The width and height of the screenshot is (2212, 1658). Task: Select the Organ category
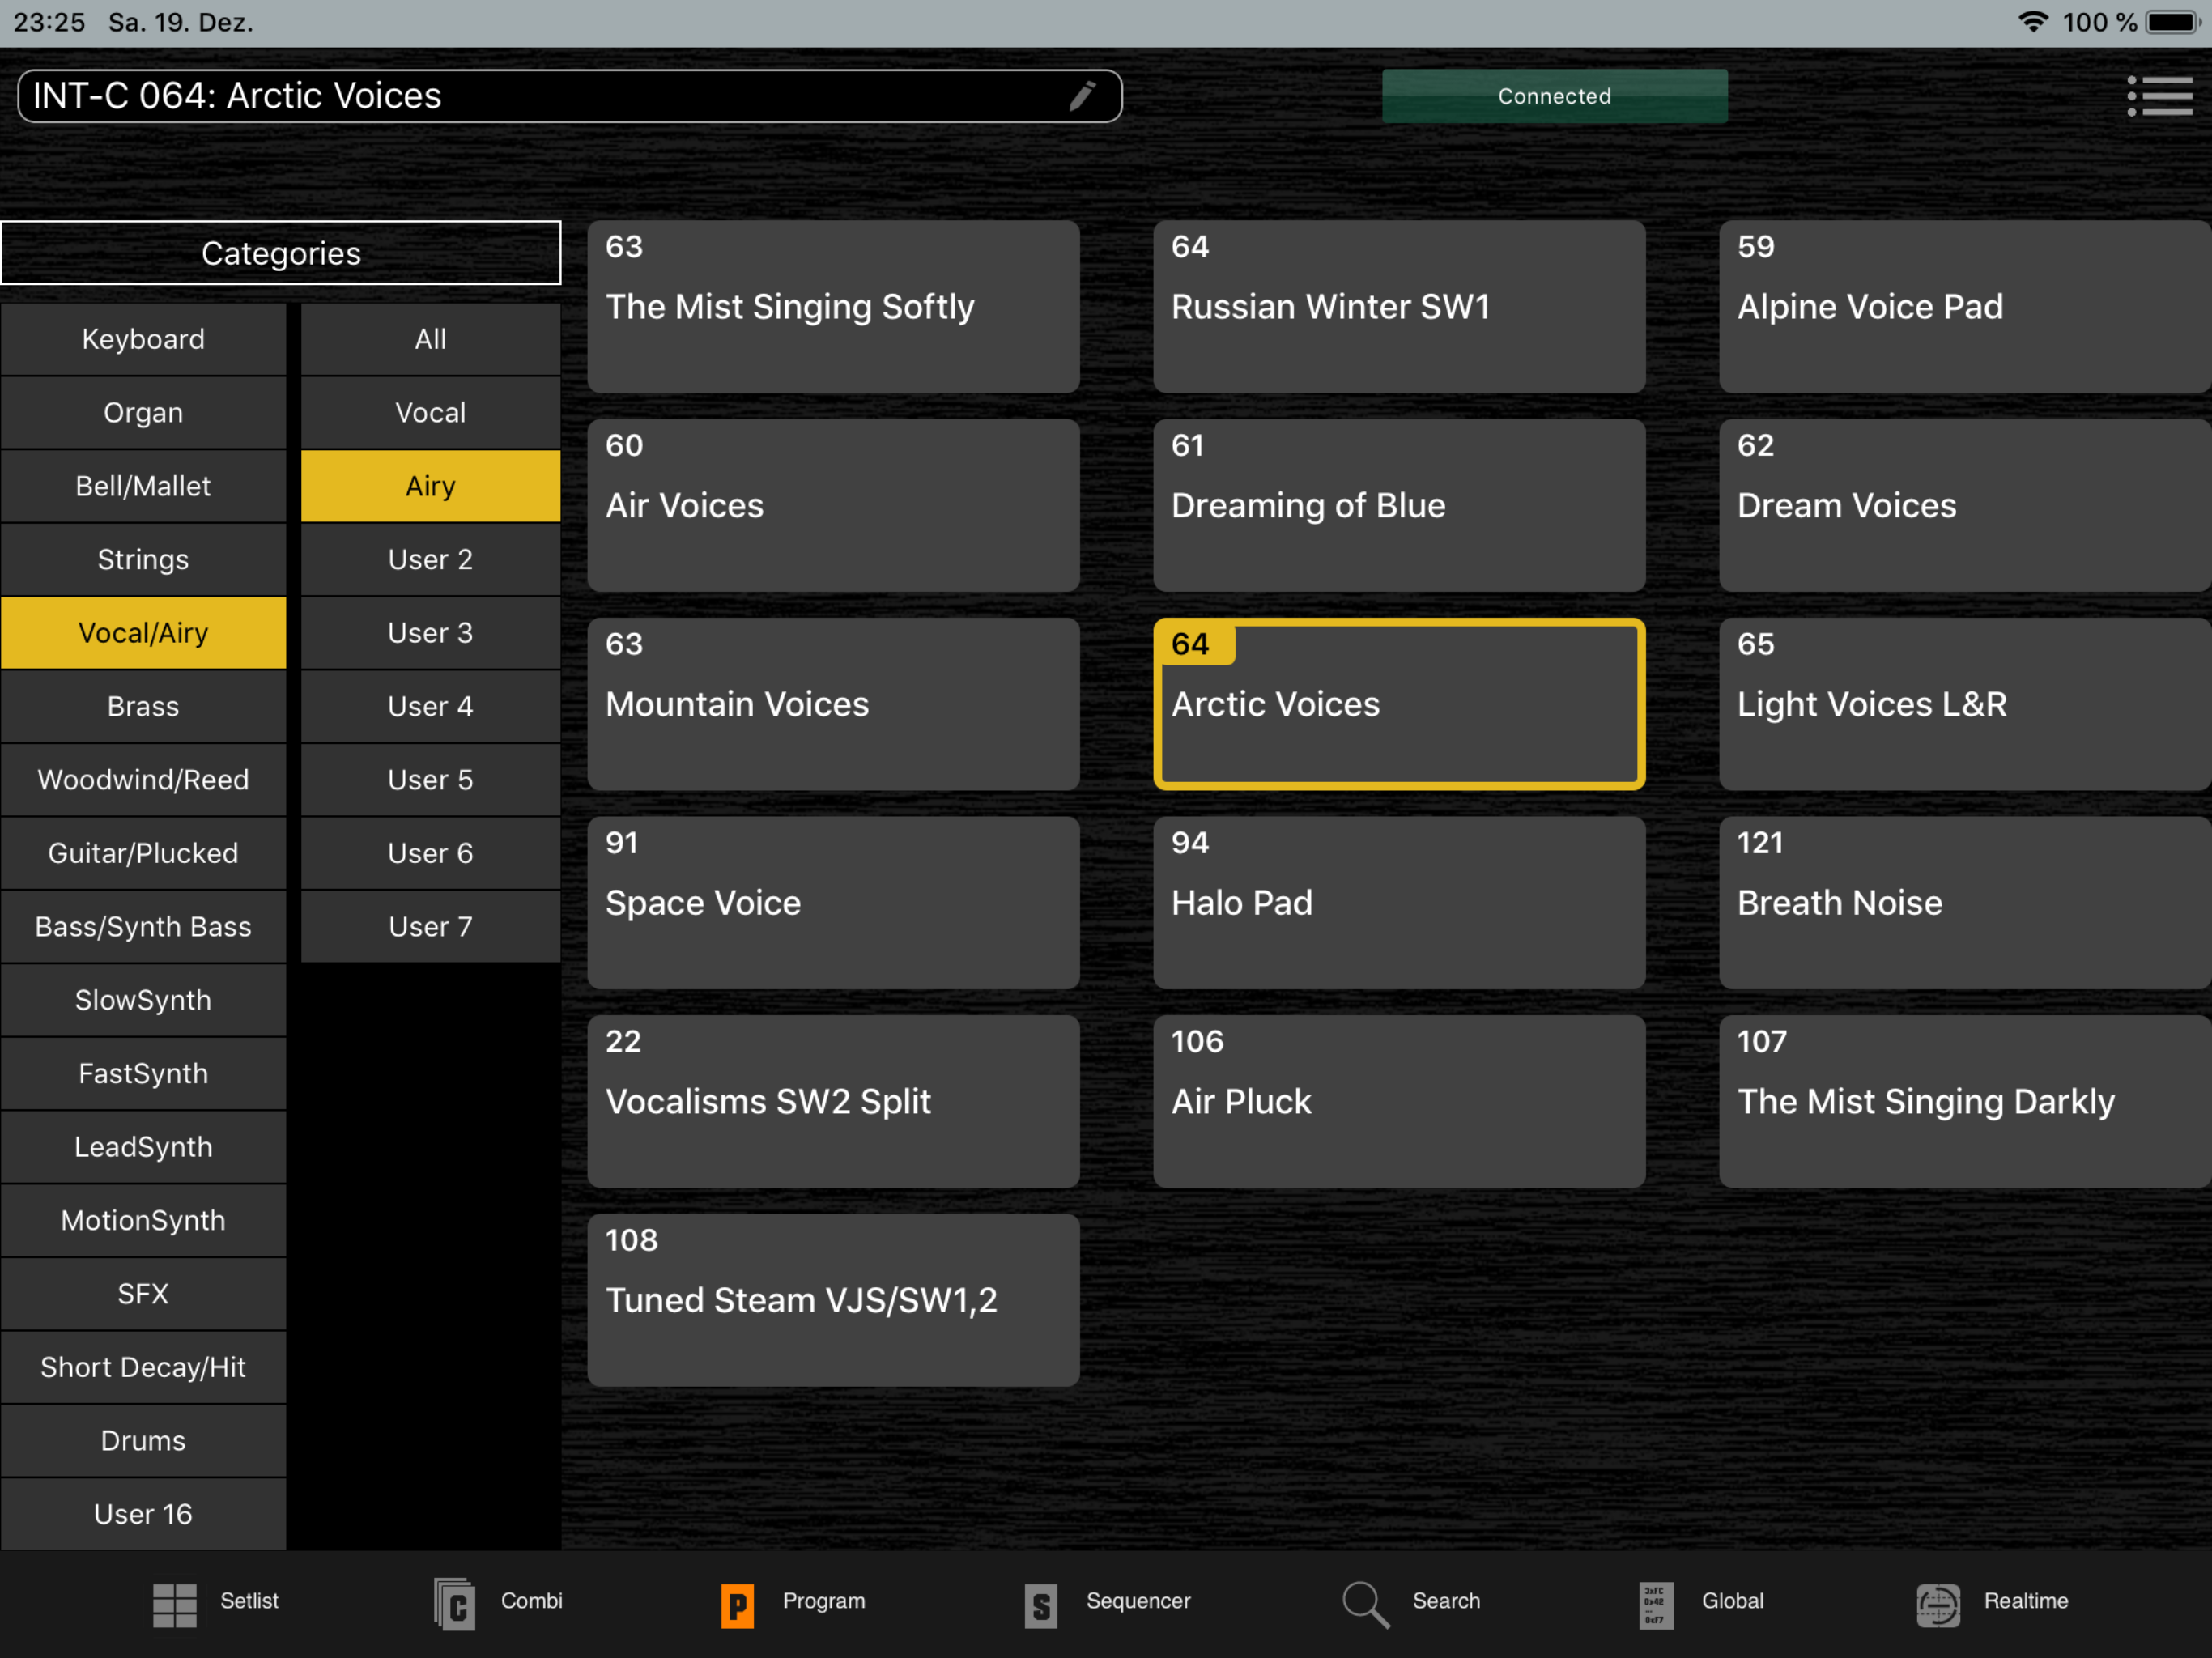click(x=143, y=412)
